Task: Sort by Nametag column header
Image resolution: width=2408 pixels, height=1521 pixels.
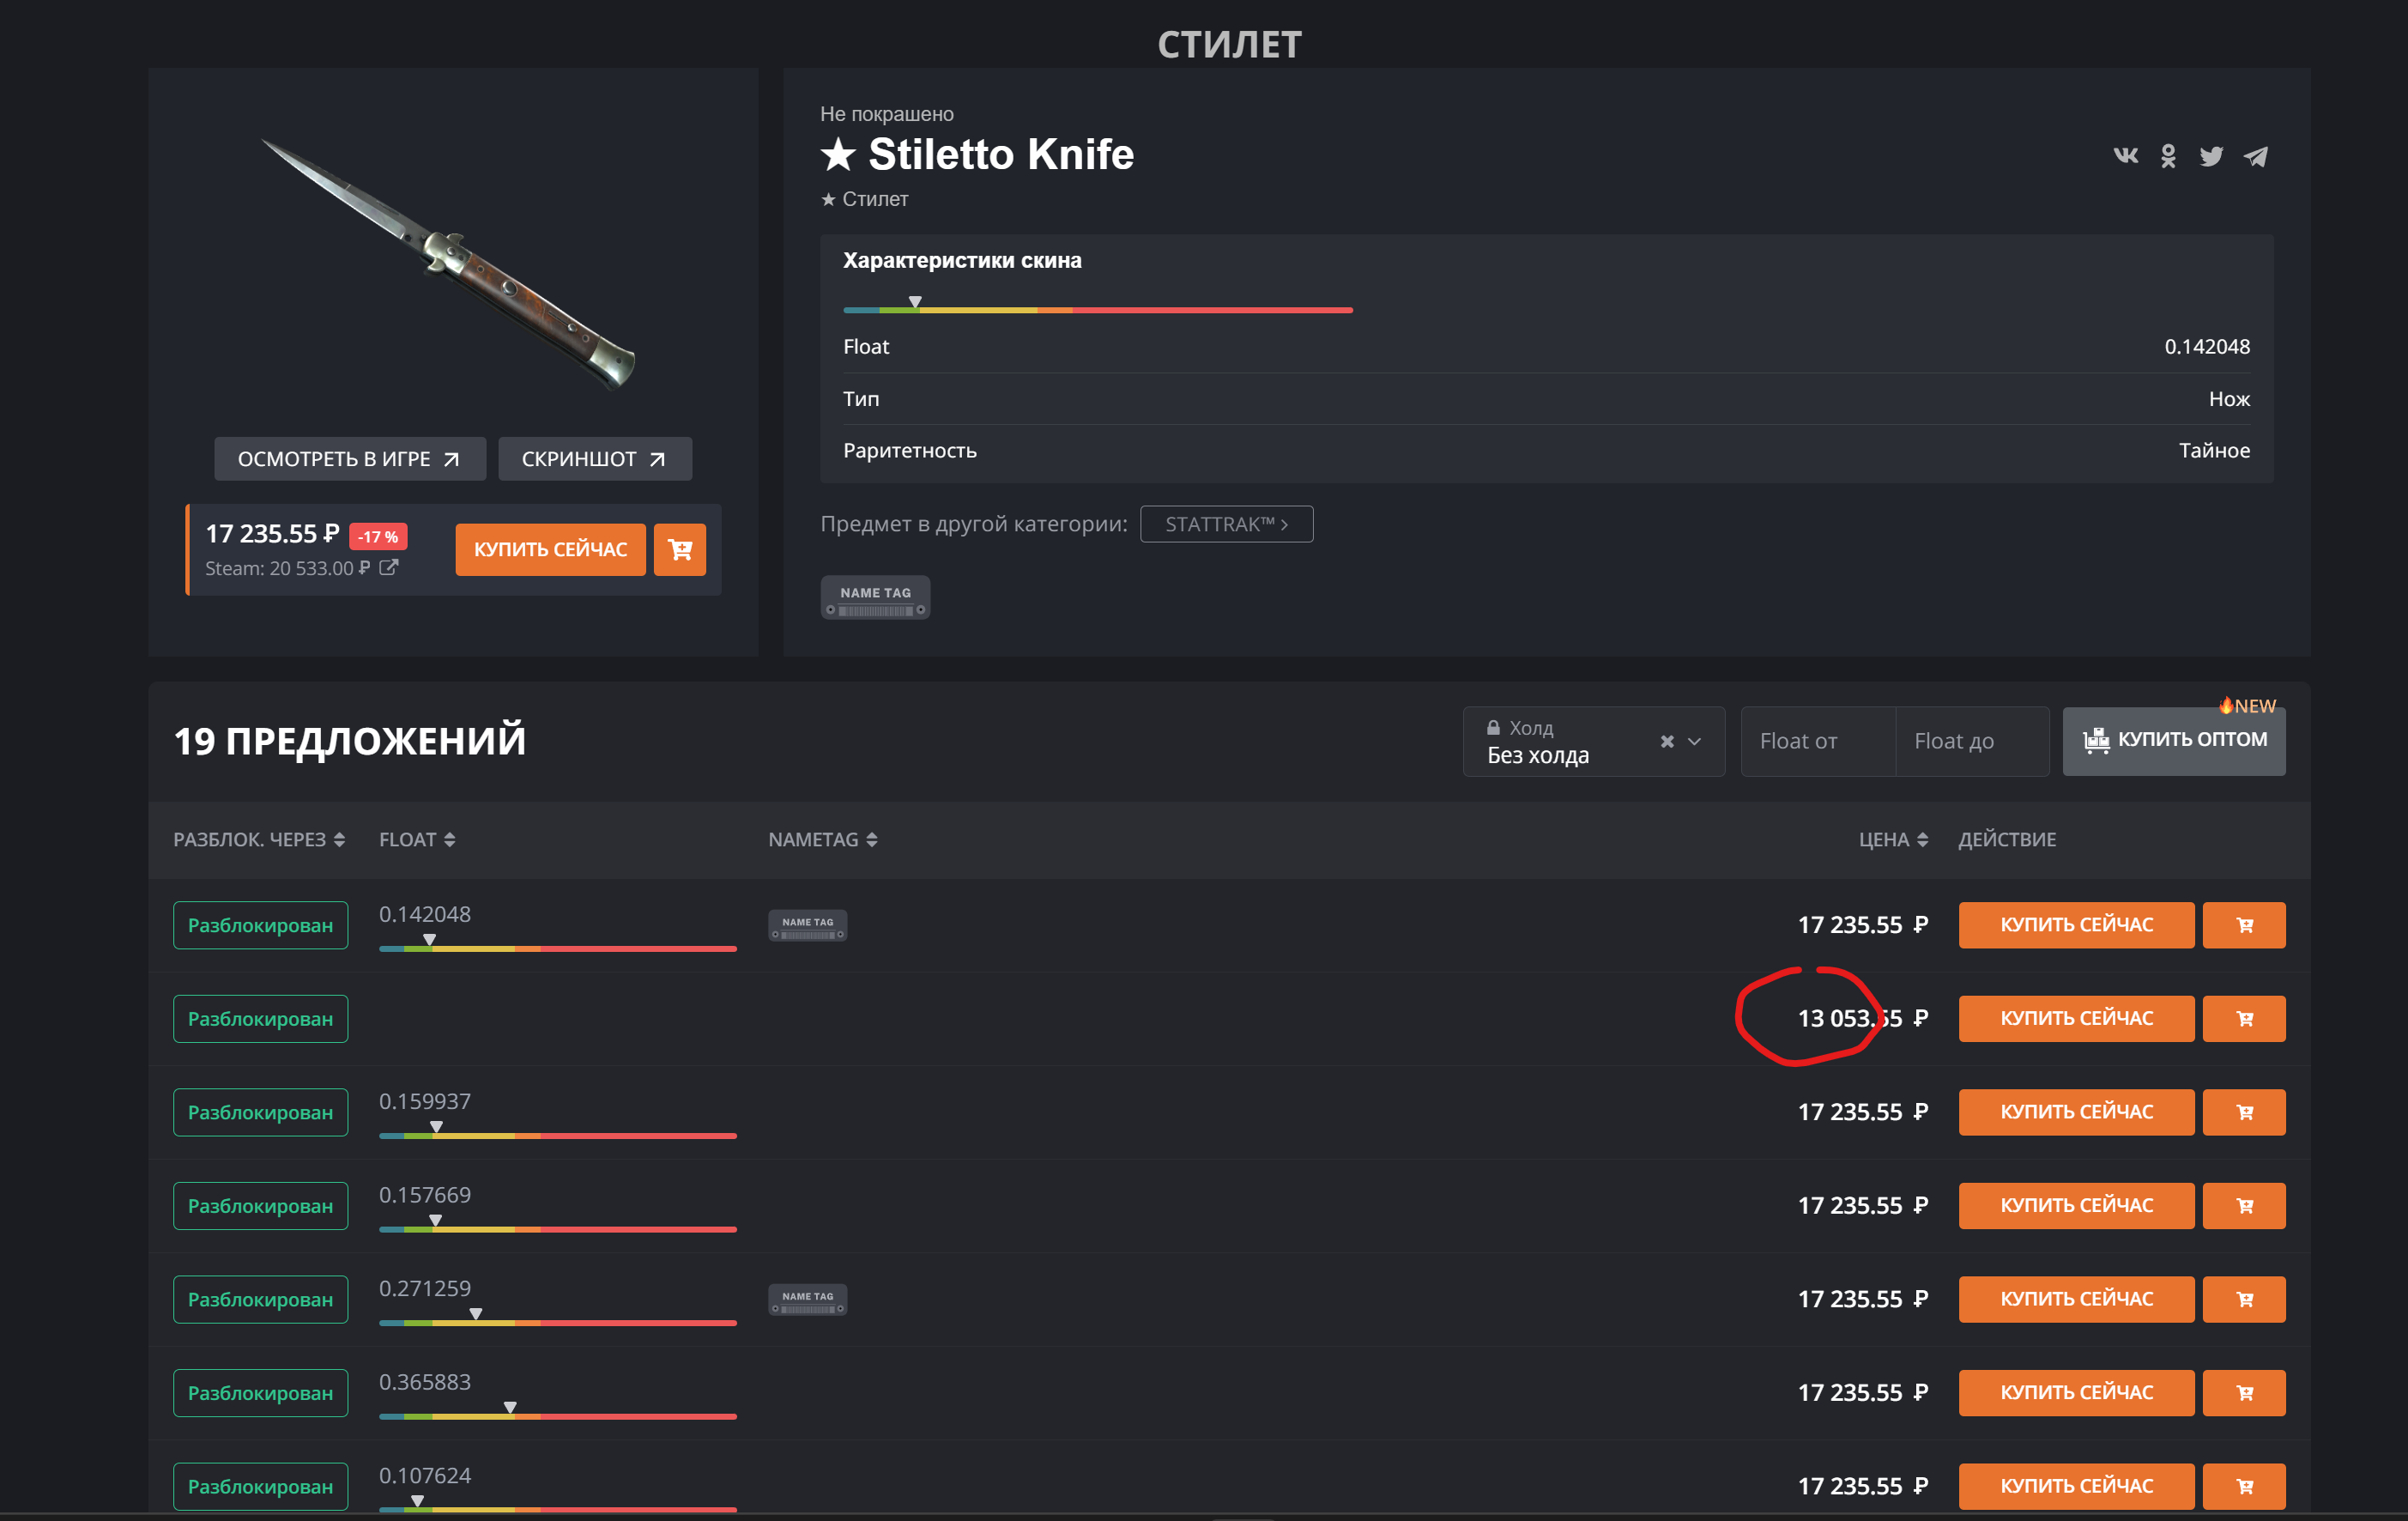Action: (x=822, y=839)
